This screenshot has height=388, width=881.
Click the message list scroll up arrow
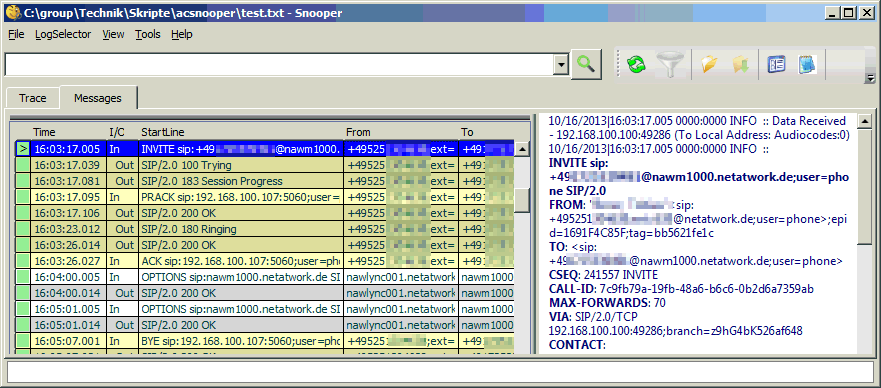[523, 149]
